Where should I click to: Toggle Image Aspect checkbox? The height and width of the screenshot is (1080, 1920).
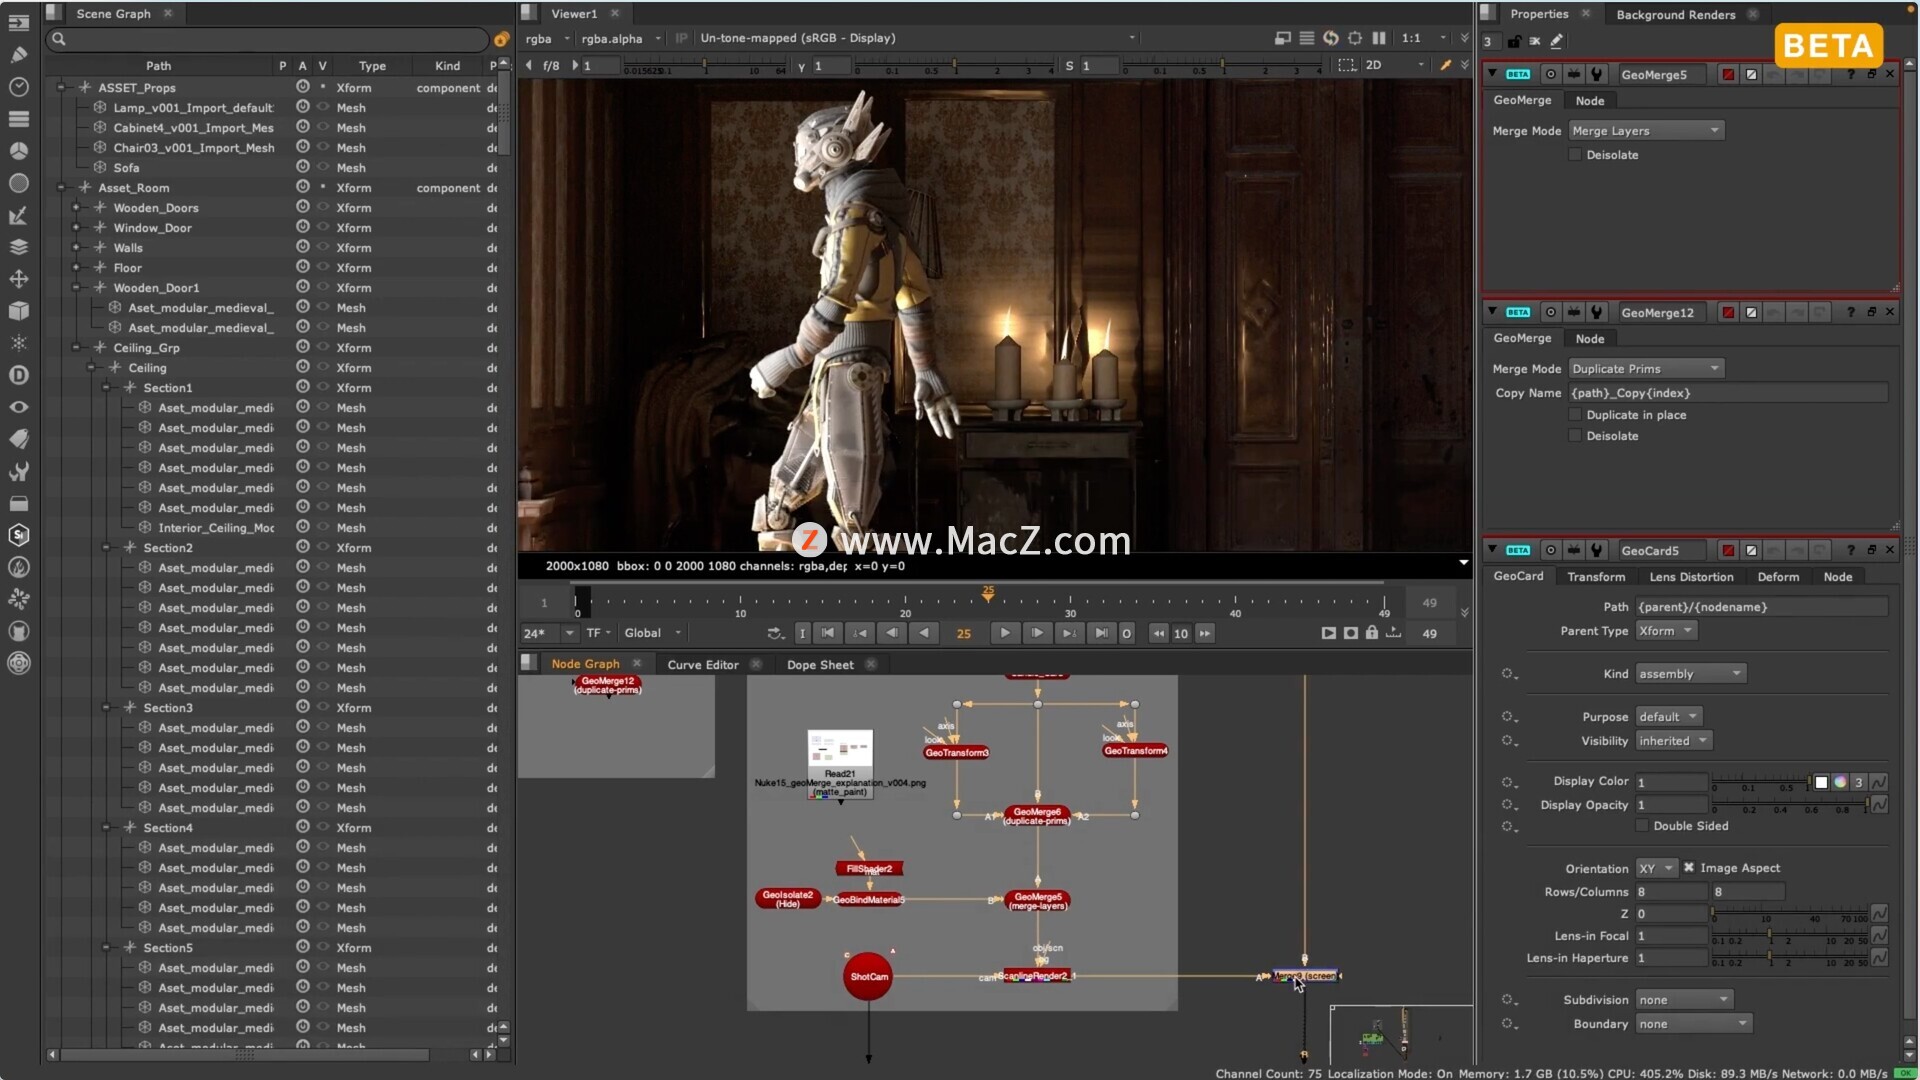1689,868
